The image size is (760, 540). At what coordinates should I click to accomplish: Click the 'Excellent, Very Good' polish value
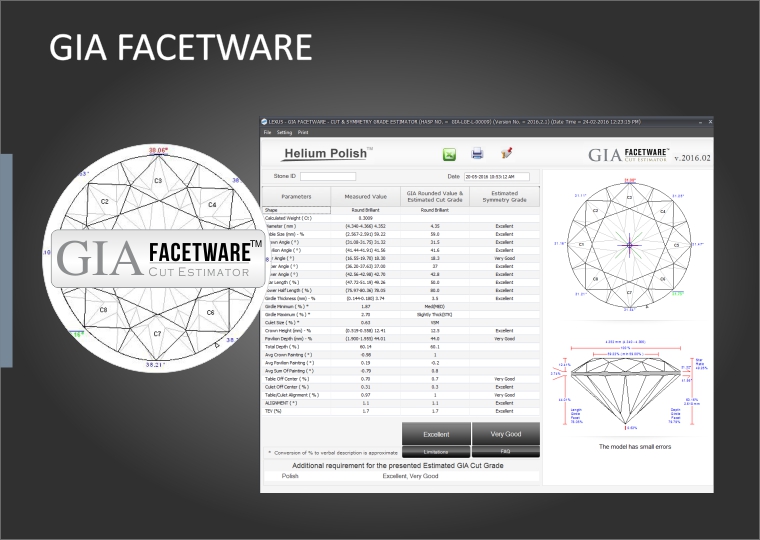click(x=411, y=476)
